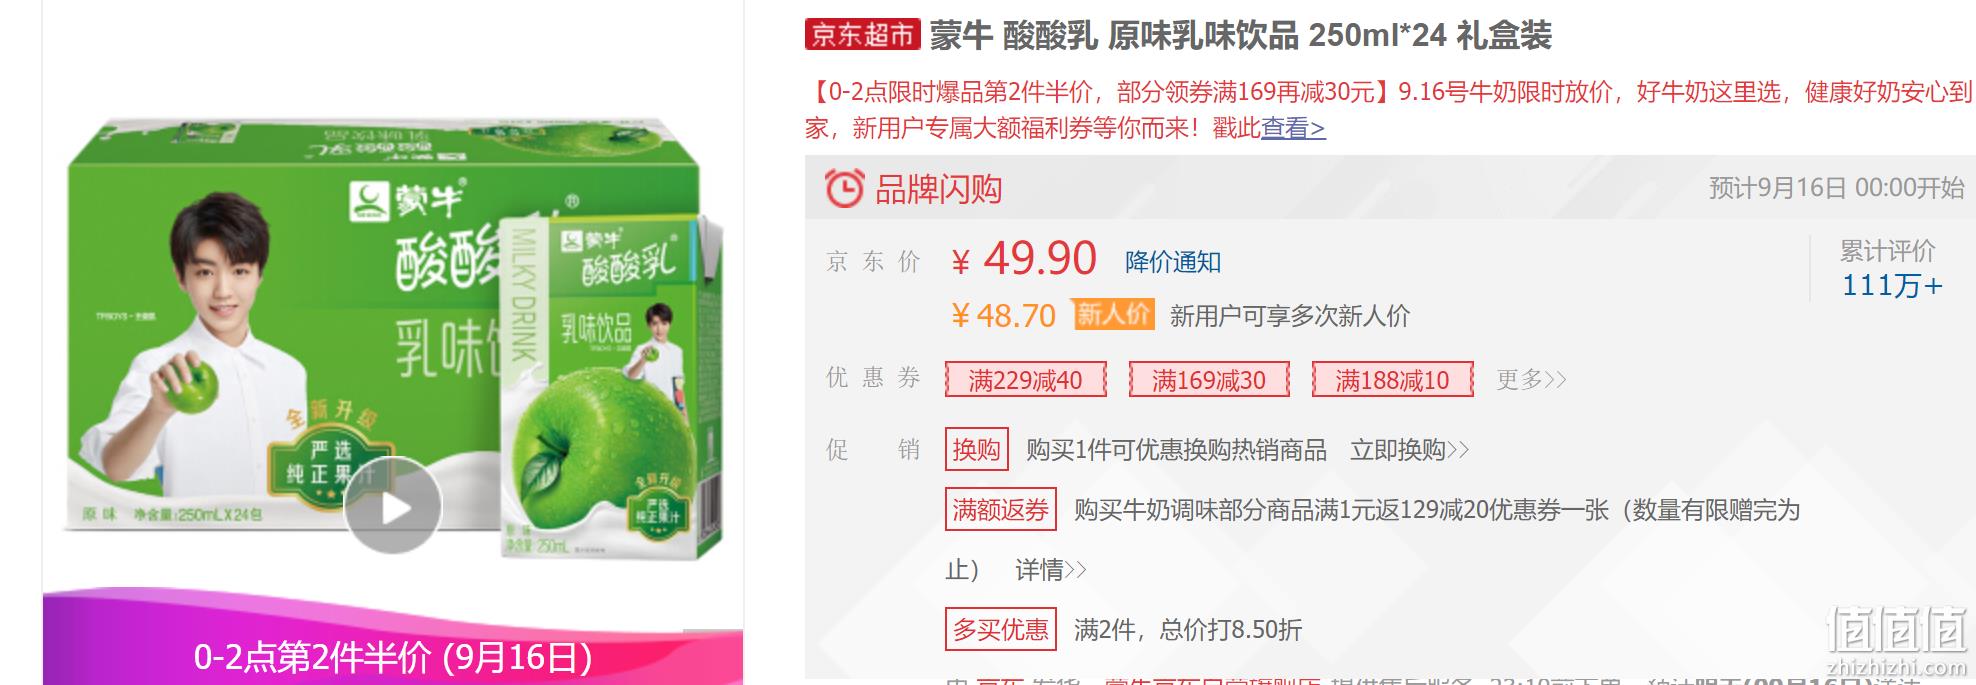Claim the 满229减40 coupon
1976x685 pixels.
(x=1026, y=380)
